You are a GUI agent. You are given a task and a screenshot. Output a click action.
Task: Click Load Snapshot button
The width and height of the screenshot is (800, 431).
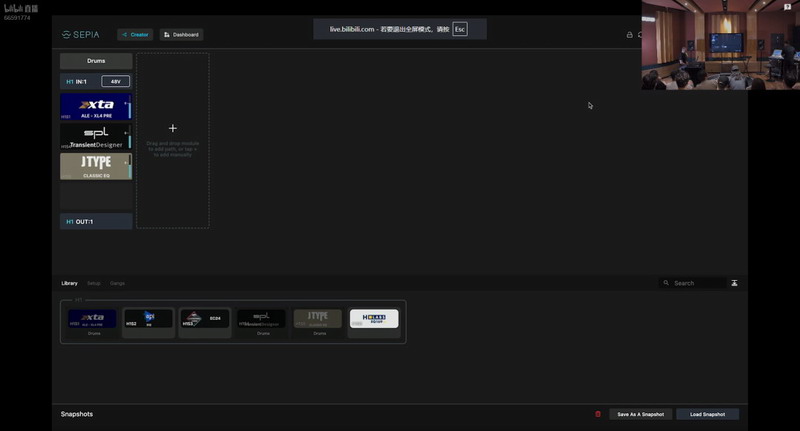point(707,414)
